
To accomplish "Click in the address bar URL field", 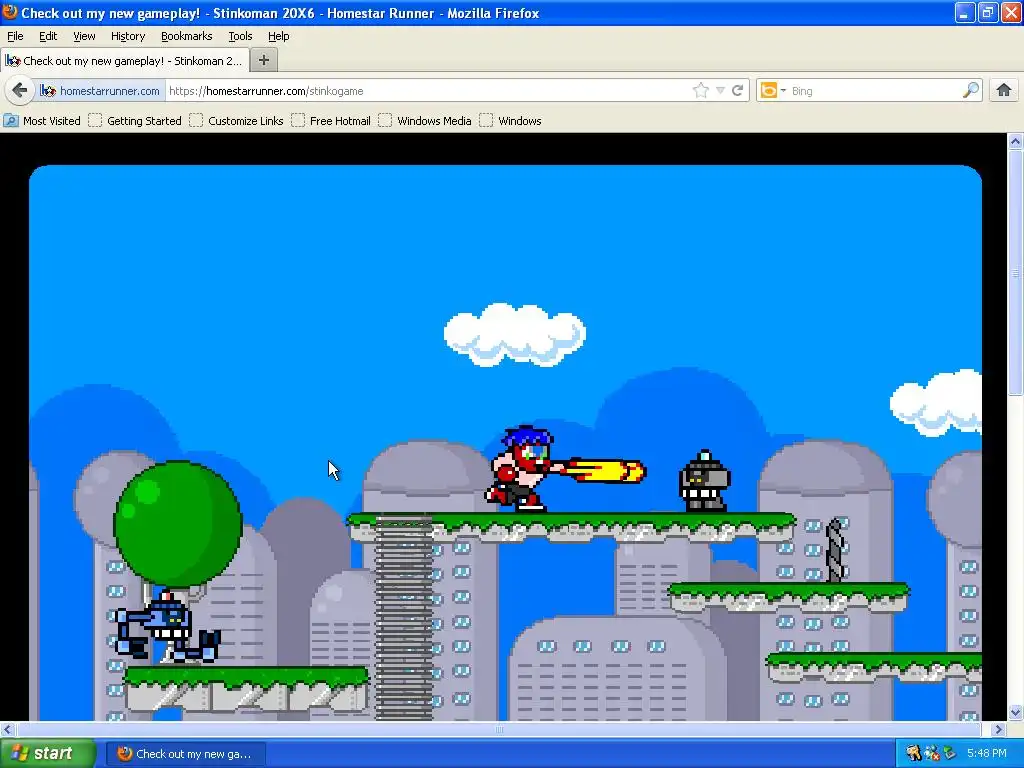I will (428, 91).
